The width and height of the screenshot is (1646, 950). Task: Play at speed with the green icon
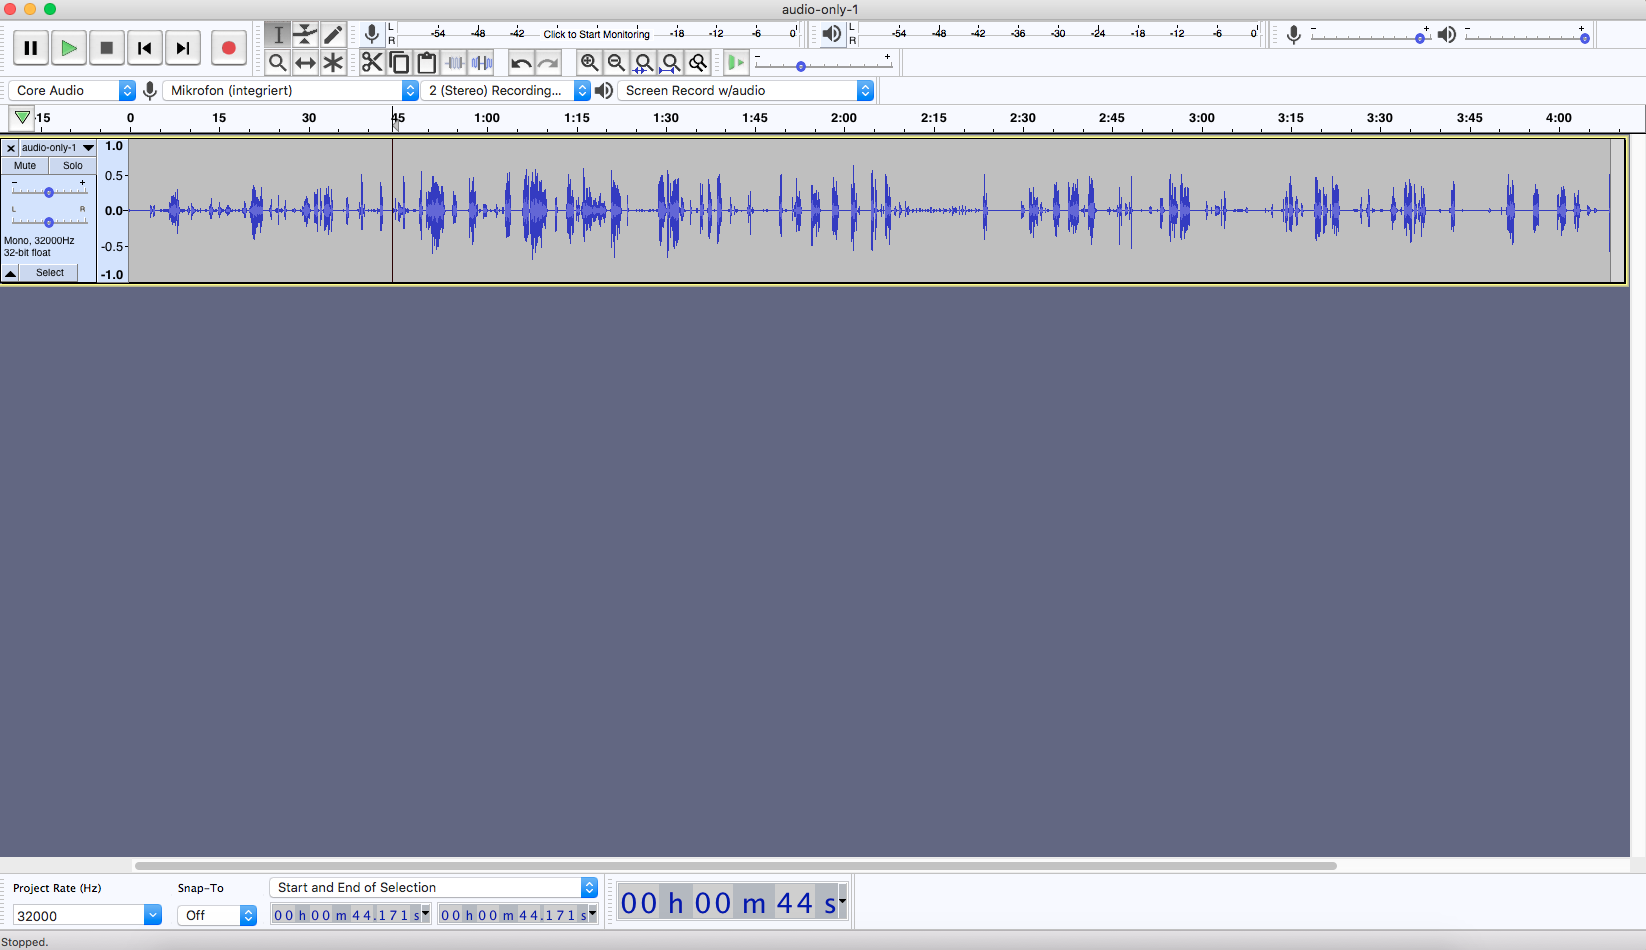click(x=736, y=62)
